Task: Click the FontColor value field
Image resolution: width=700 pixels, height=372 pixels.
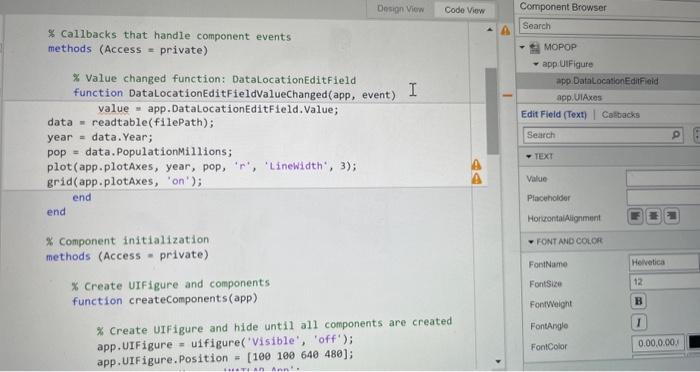Action: (658, 343)
